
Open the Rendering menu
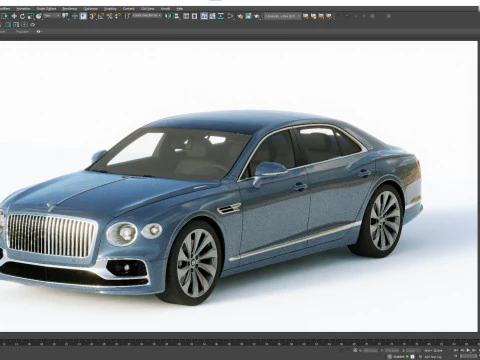(x=70, y=9)
